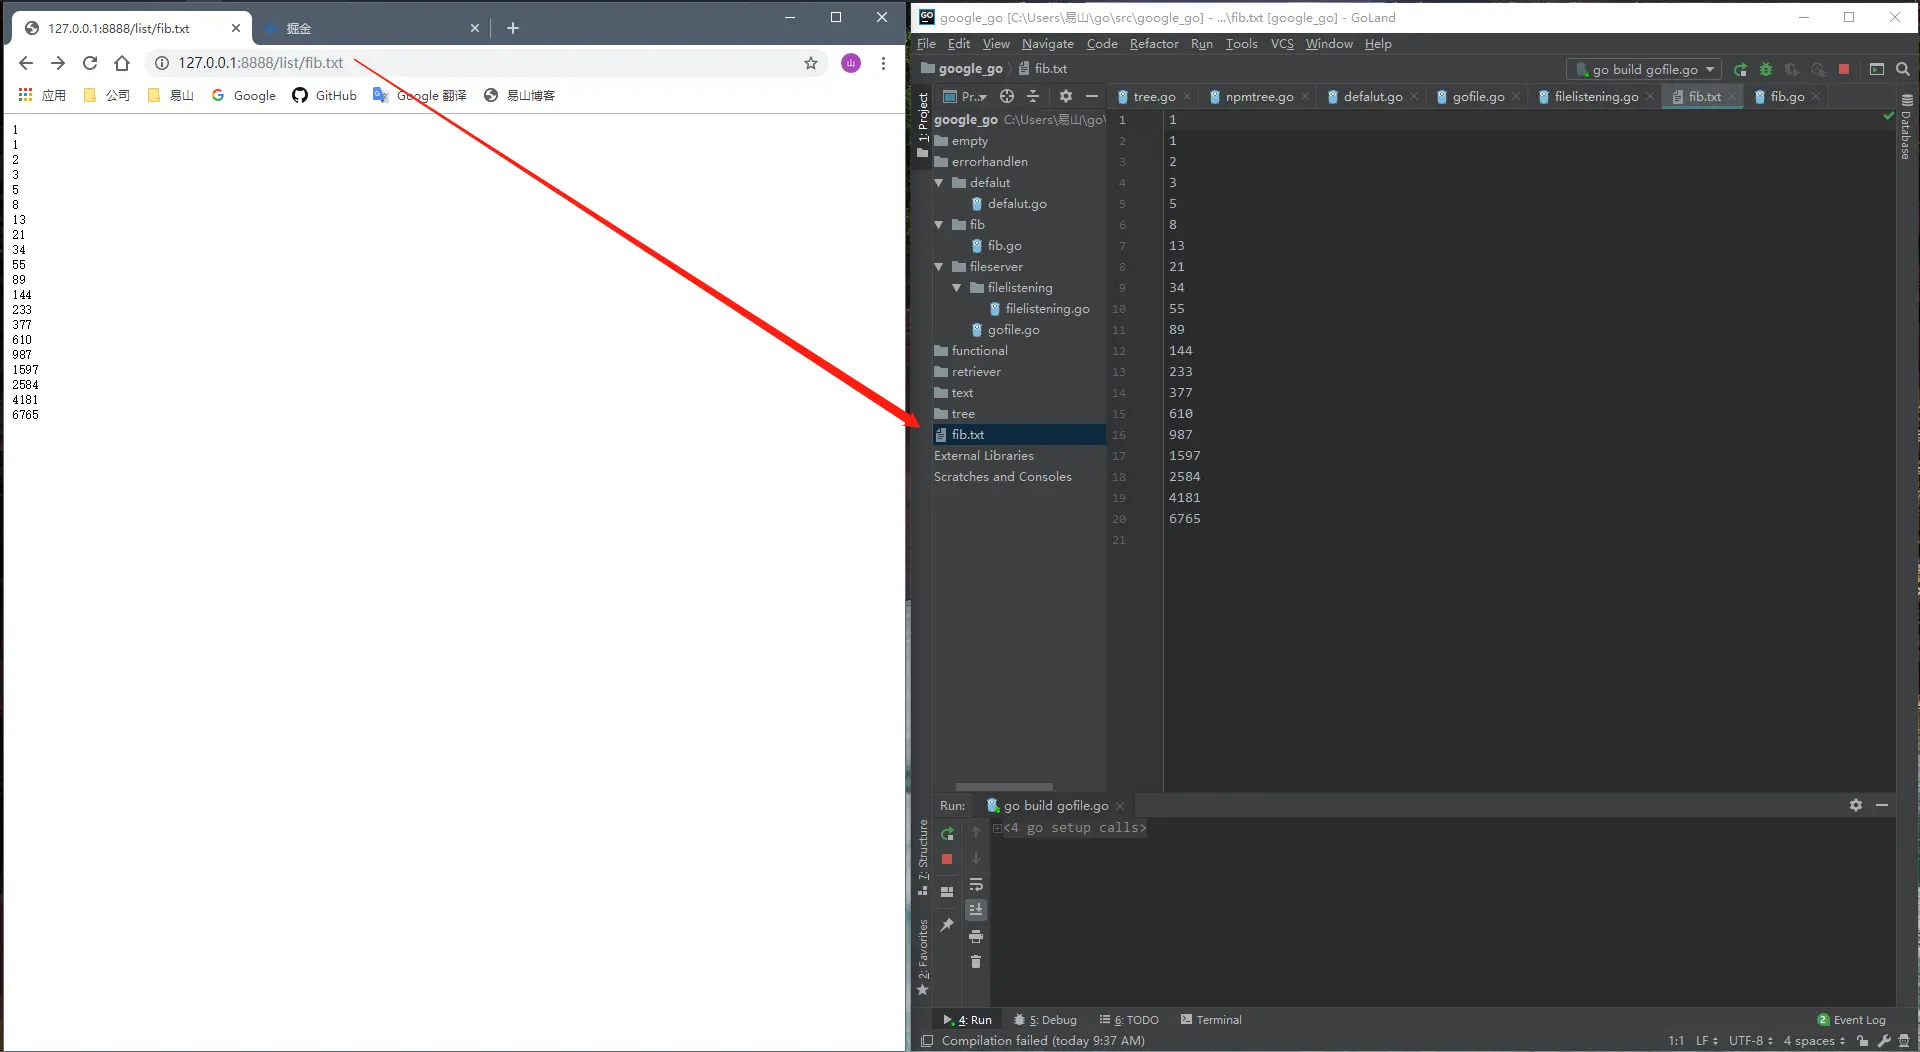
Task: Open the Chrome three-dot menu
Action: pyautogui.click(x=883, y=63)
